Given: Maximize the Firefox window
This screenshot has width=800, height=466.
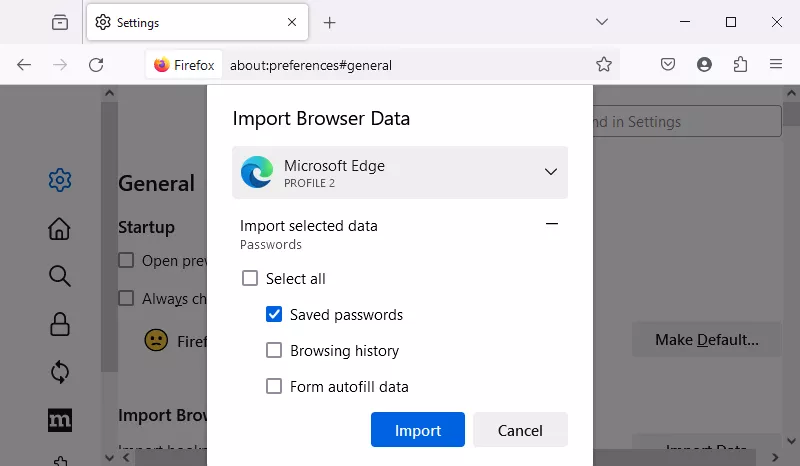Looking at the screenshot, I should coord(731,22).
